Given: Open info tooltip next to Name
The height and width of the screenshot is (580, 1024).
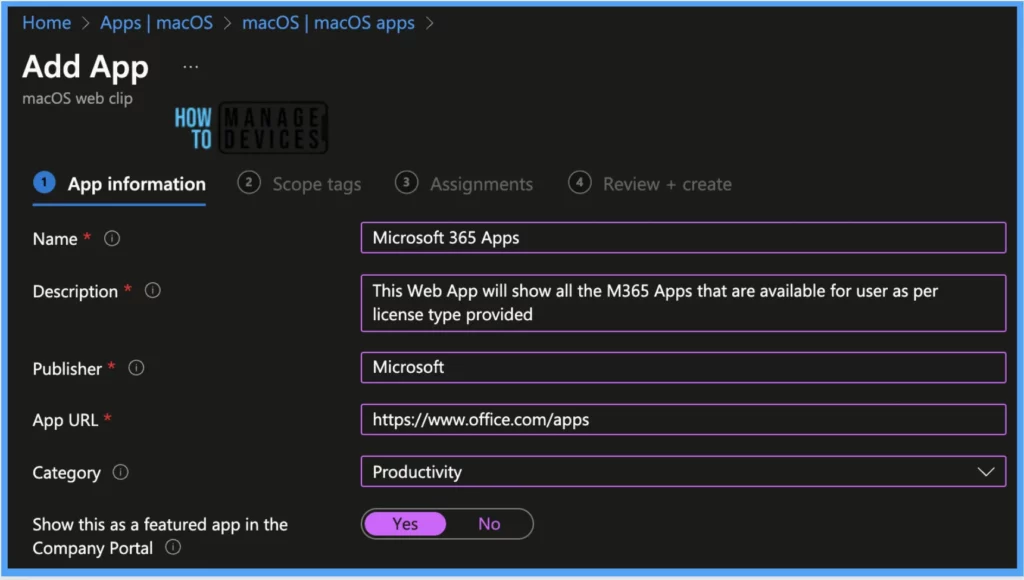Looking at the screenshot, I should [112, 238].
